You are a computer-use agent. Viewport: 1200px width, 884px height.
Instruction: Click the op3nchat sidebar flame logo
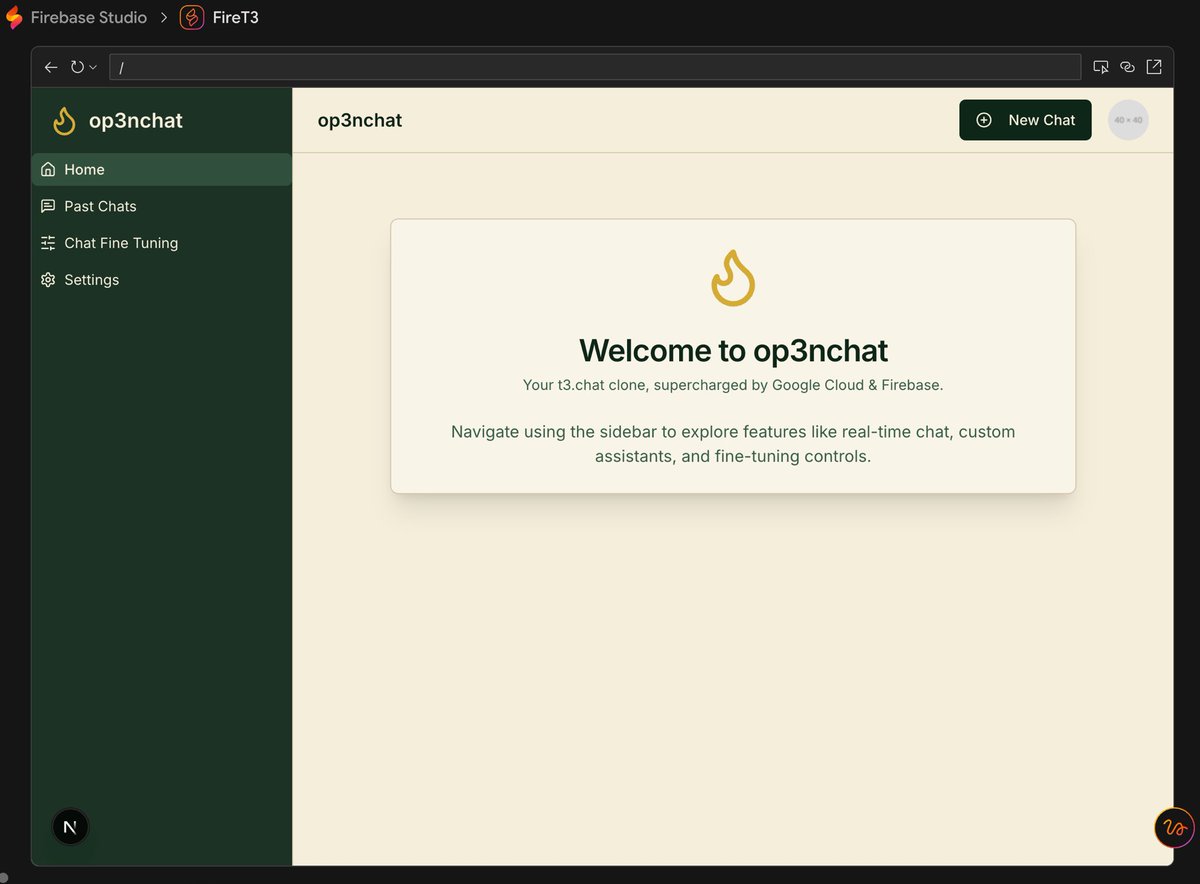click(x=64, y=121)
